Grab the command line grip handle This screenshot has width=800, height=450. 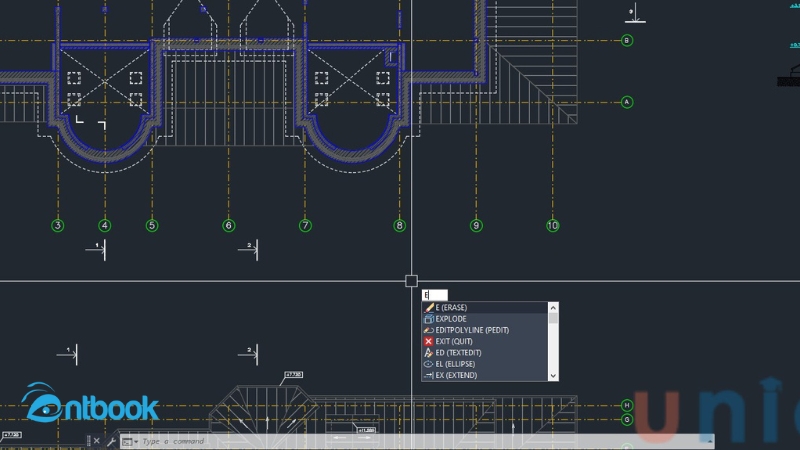pyautogui.click(x=88, y=441)
